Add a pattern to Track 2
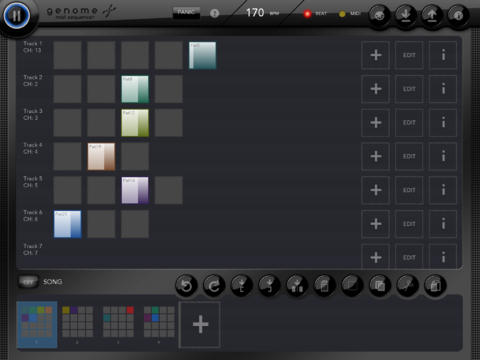This screenshot has width=480, height=360. click(x=376, y=89)
